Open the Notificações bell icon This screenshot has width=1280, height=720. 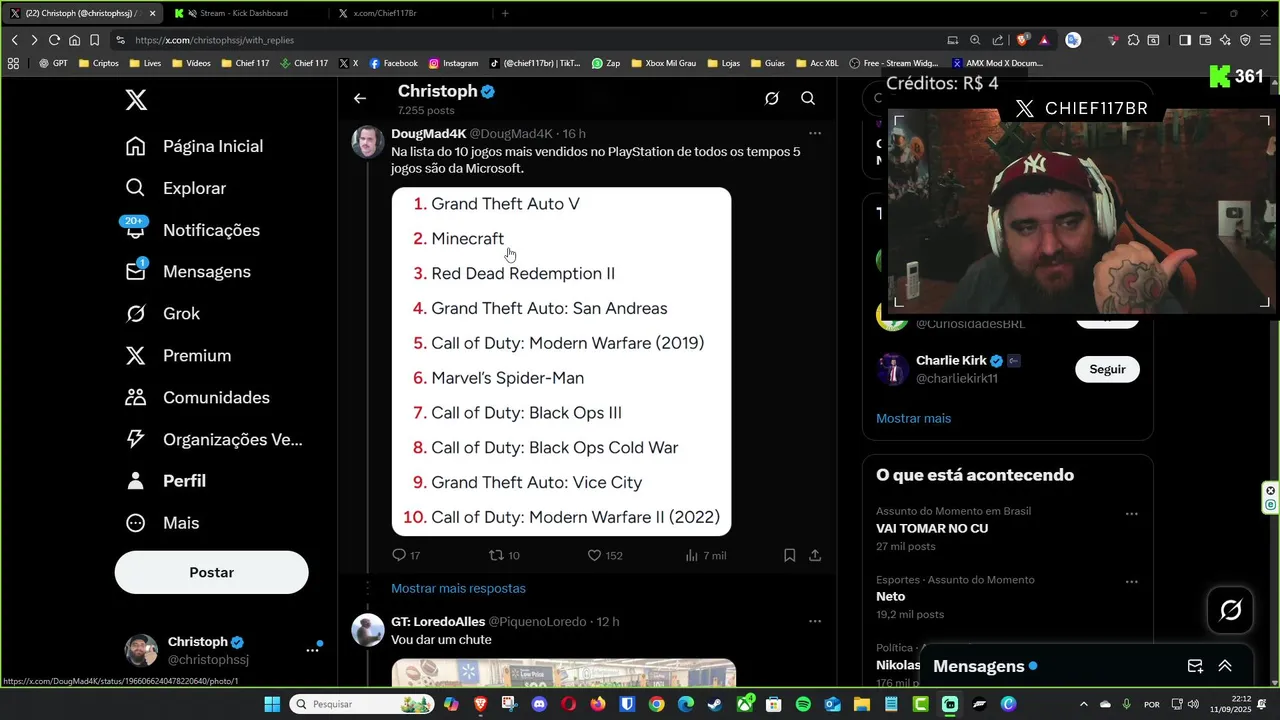coord(136,230)
